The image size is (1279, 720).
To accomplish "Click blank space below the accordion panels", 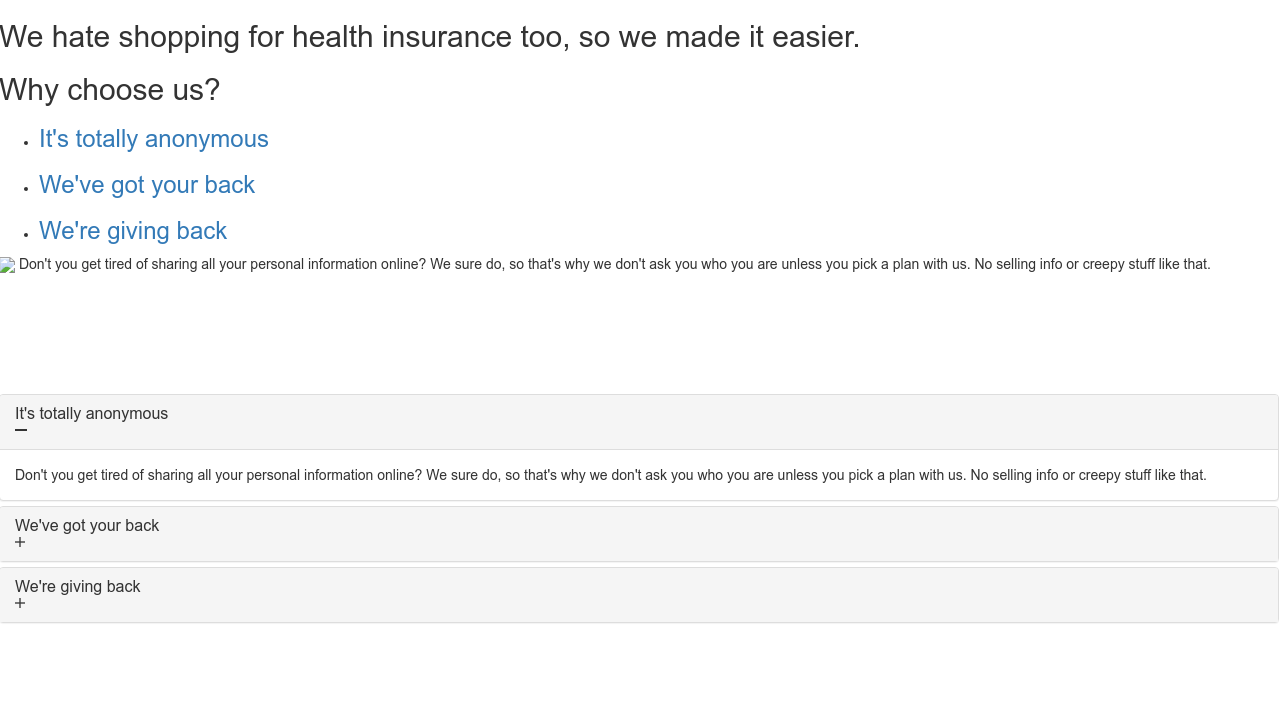I will tap(640, 670).
